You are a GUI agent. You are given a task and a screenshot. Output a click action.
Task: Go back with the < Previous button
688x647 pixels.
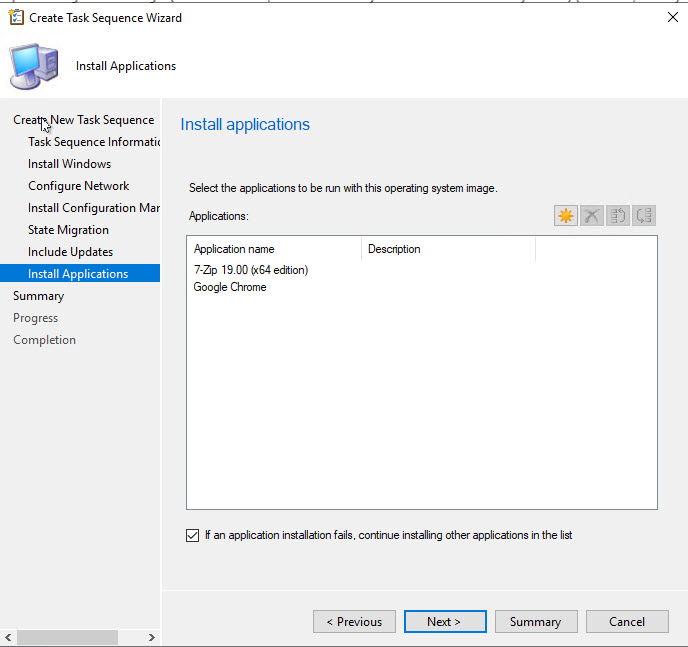pyautogui.click(x=354, y=622)
